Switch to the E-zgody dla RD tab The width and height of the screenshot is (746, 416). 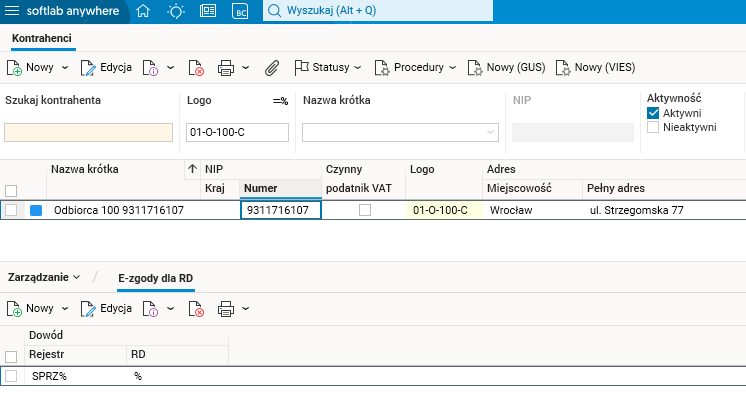157,275
